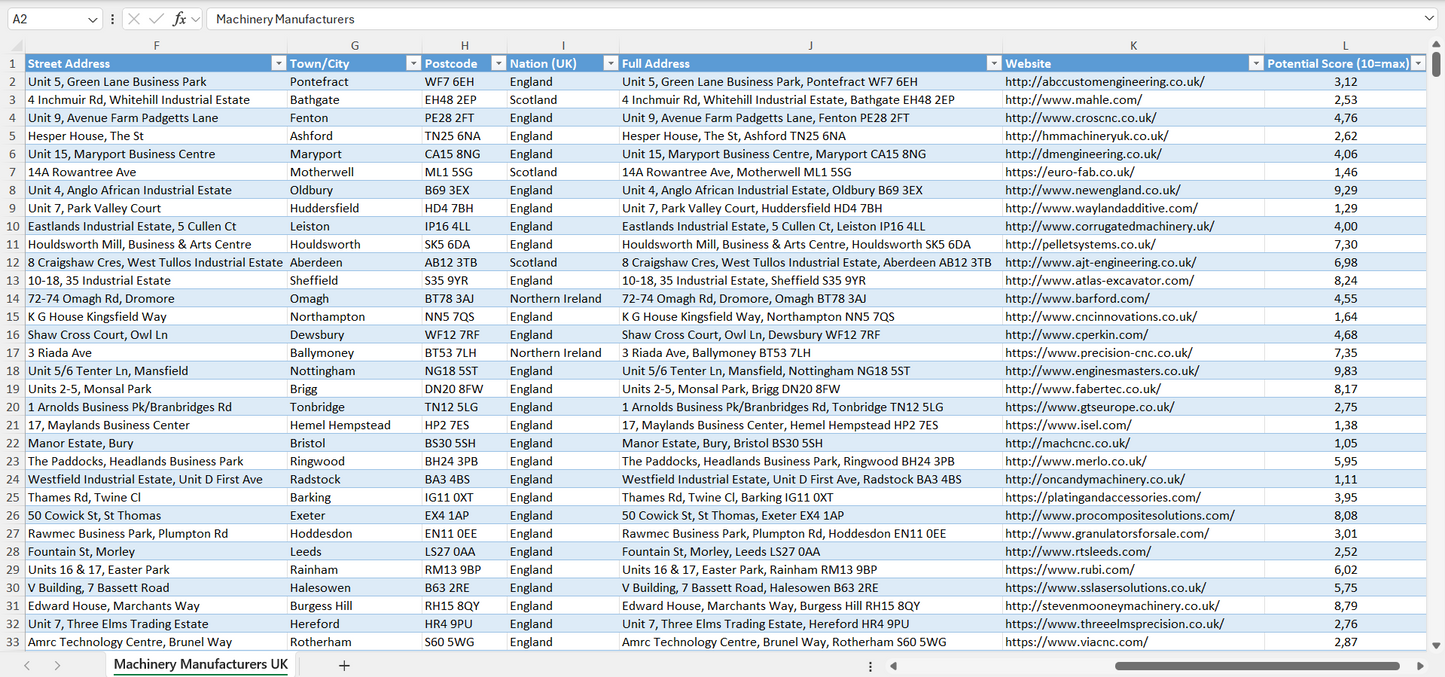This screenshot has height=677, width=1445.
Task: Click the left arrow of the horizontal scrollbar
Action: click(x=893, y=666)
